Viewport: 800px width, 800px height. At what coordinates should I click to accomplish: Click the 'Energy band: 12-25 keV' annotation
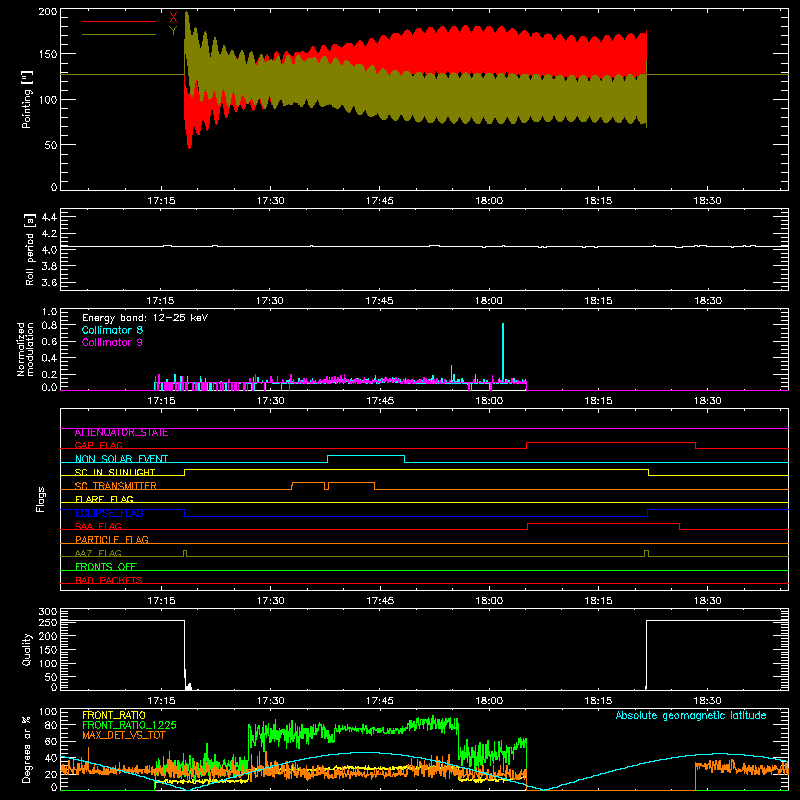pos(145,318)
